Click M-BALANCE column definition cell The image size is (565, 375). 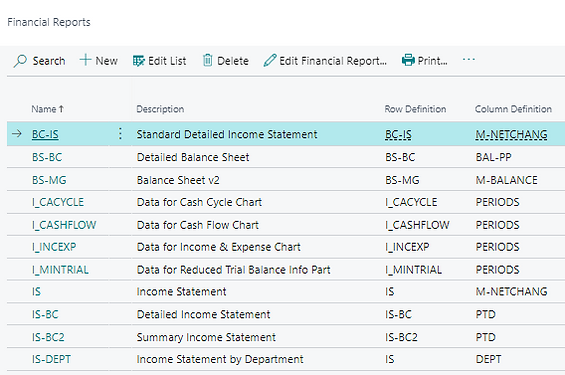click(x=507, y=180)
